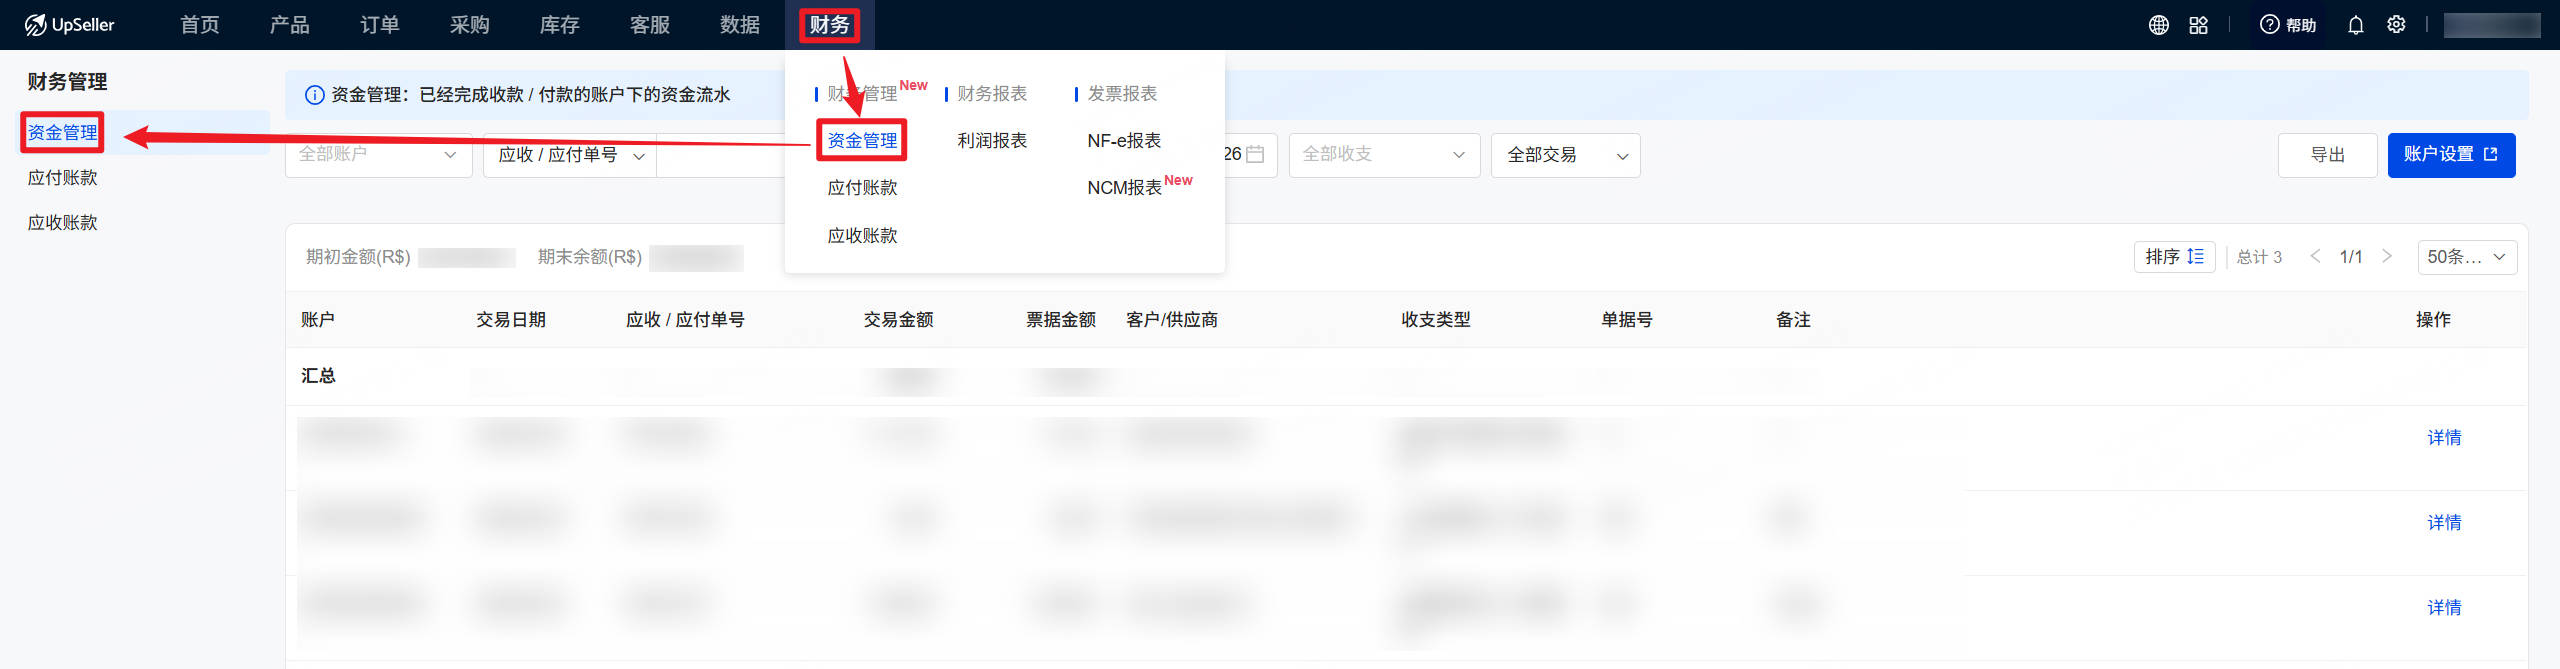Open the 50条 page size dropdown
Image resolution: width=2560 pixels, height=669 pixels.
click(2466, 256)
